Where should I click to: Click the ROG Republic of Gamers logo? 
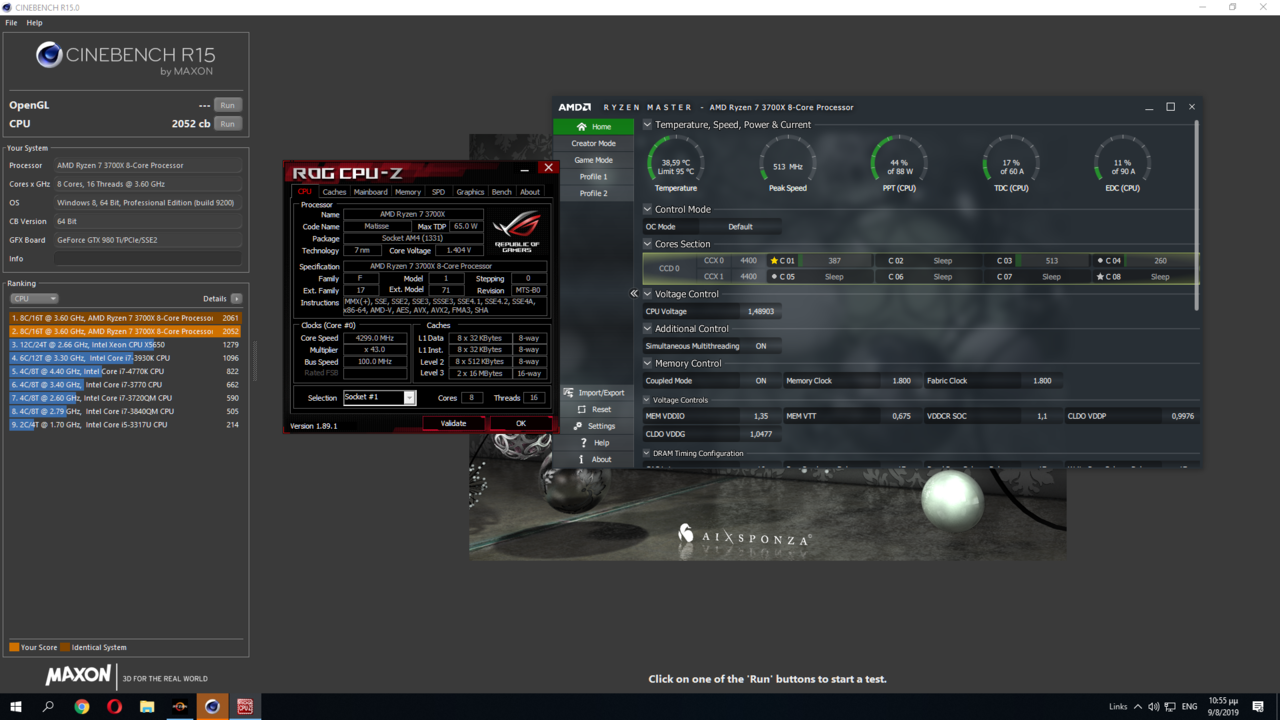(x=517, y=231)
